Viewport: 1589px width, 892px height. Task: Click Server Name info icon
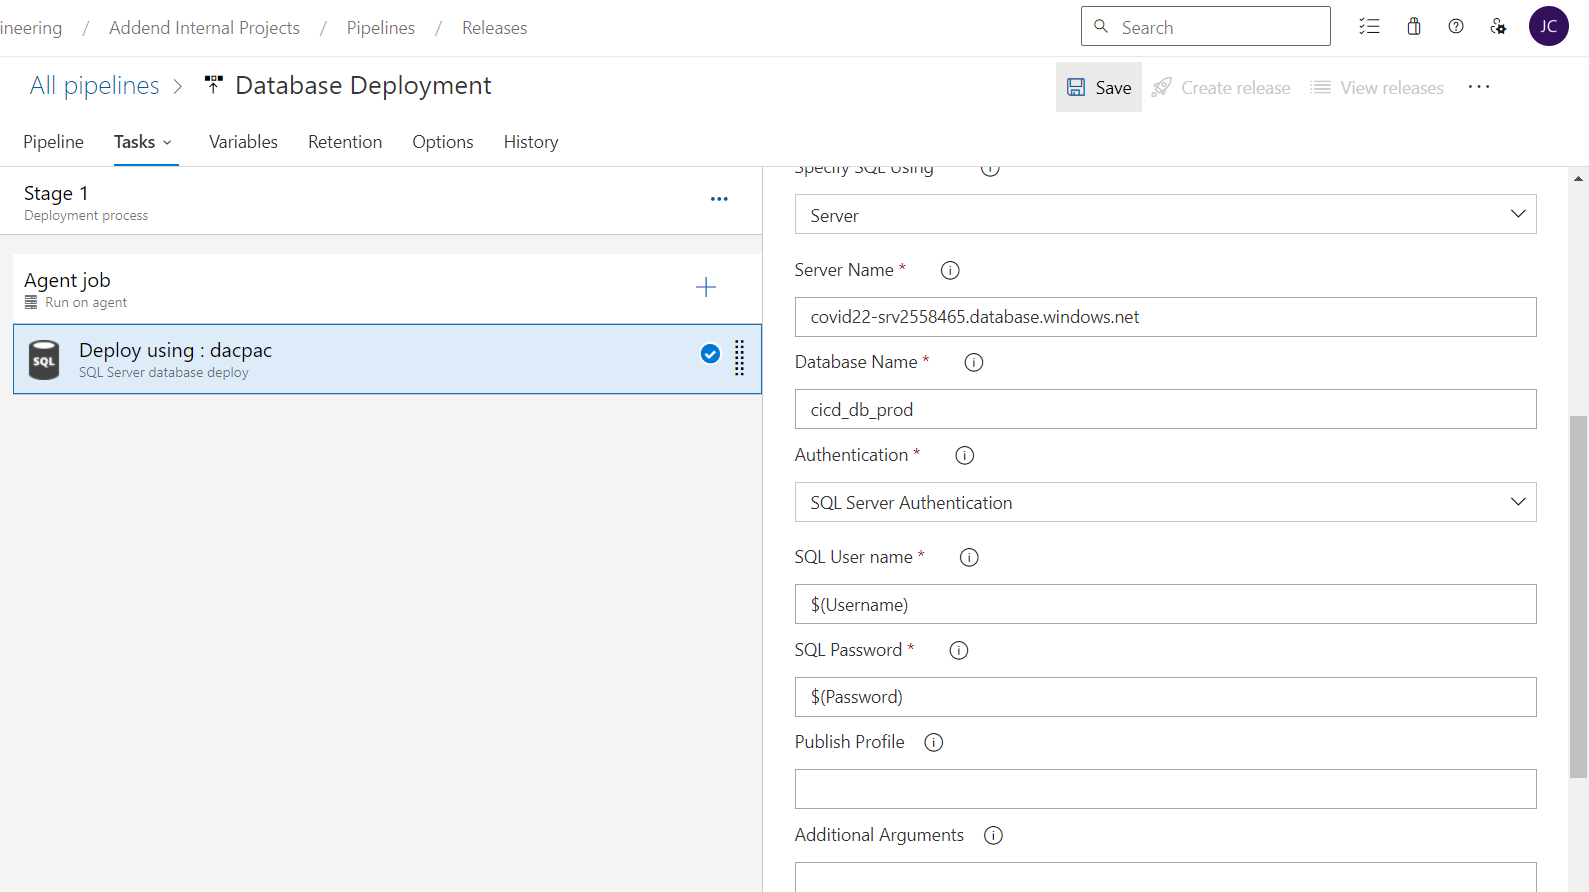(x=950, y=270)
